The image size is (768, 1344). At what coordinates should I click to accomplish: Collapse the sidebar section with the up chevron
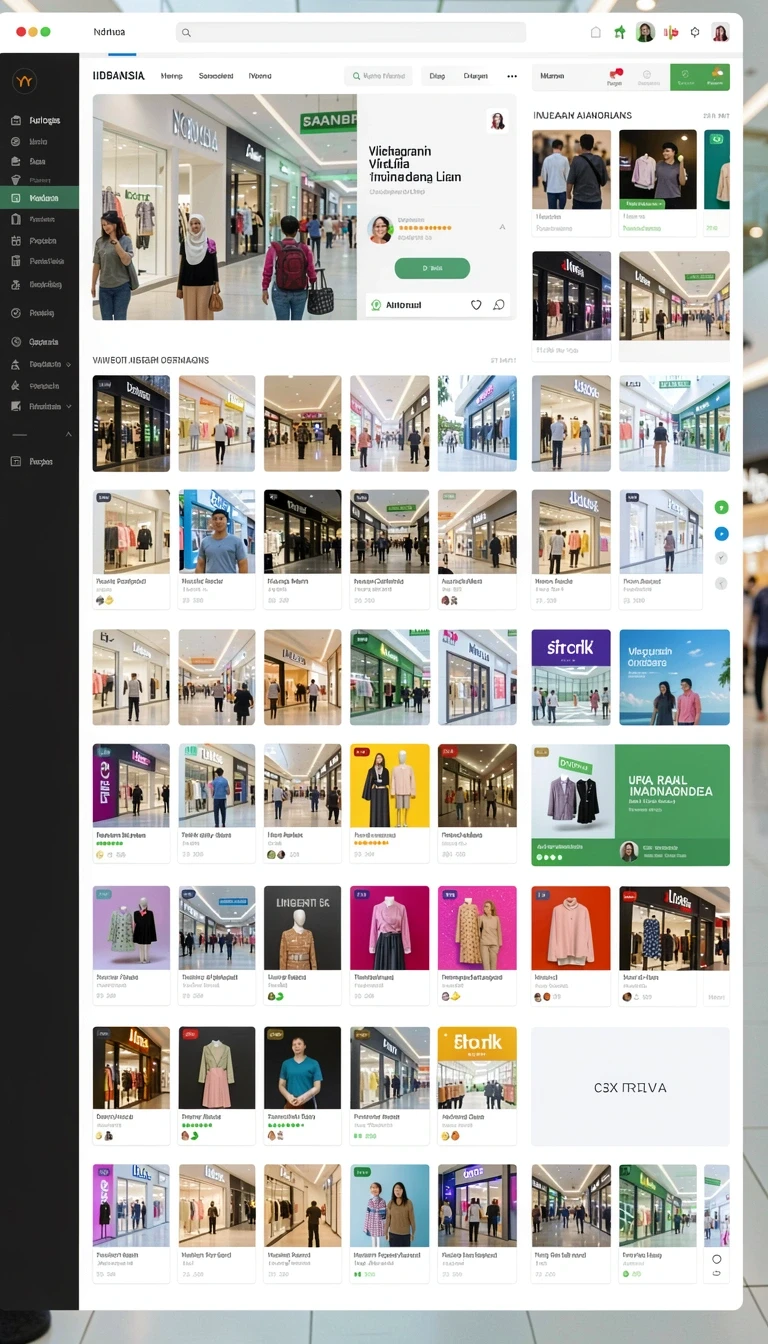[x=68, y=435]
